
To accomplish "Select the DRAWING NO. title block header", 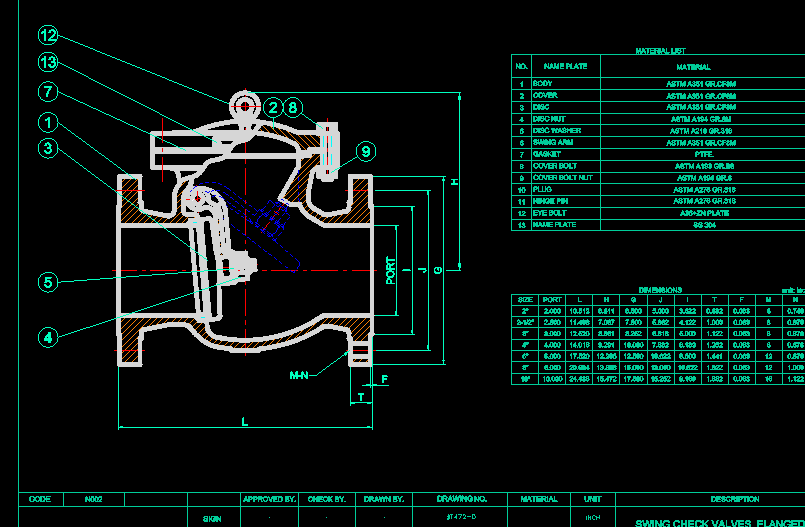I will (x=460, y=499).
